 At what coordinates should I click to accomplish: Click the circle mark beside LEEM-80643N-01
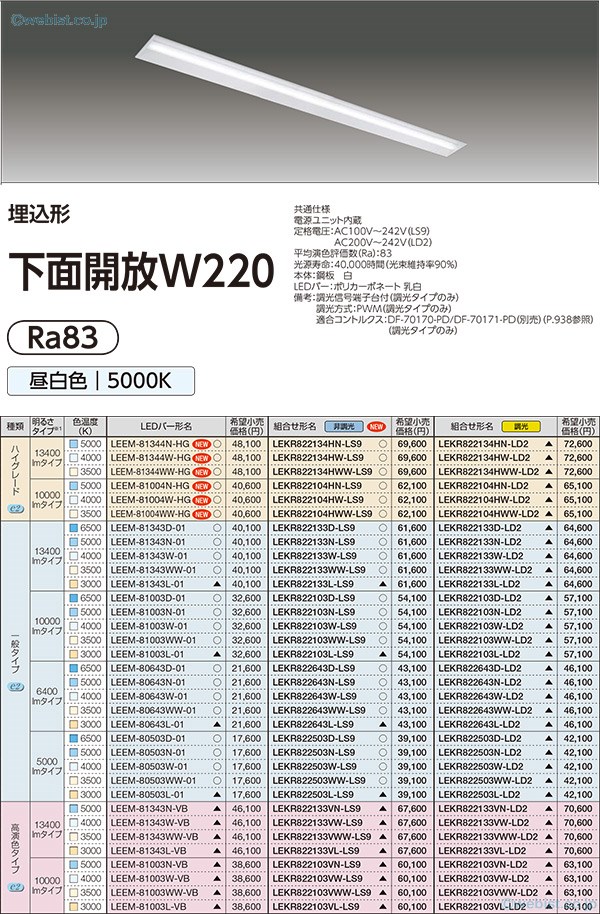217,682
